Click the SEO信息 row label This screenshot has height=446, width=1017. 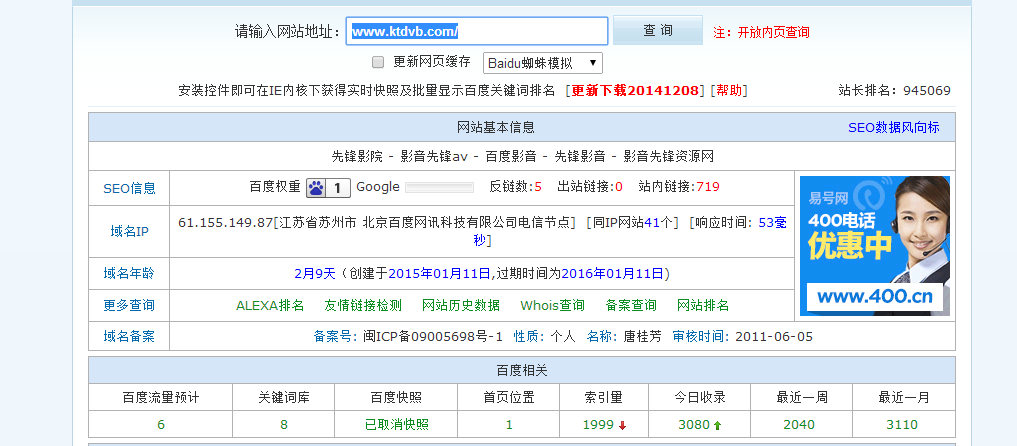129,188
